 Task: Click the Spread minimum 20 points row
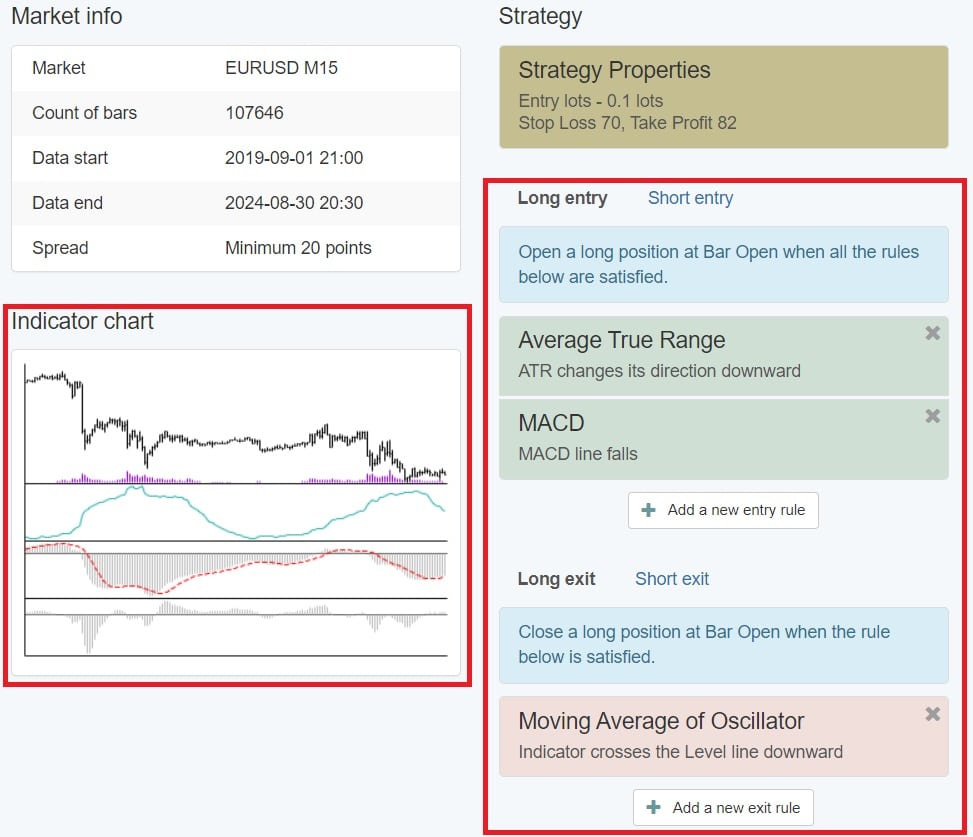(x=235, y=248)
